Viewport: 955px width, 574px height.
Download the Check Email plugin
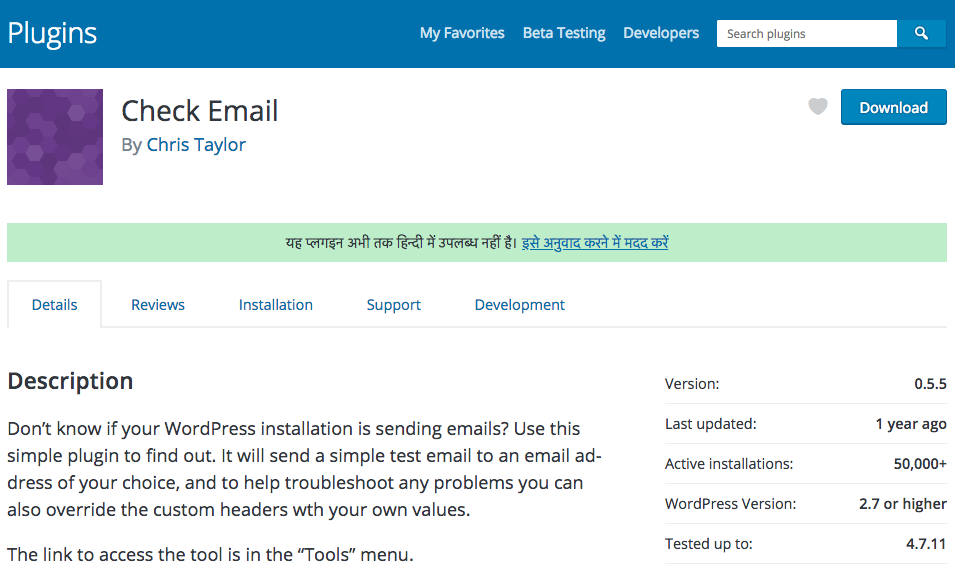point(893,107)
